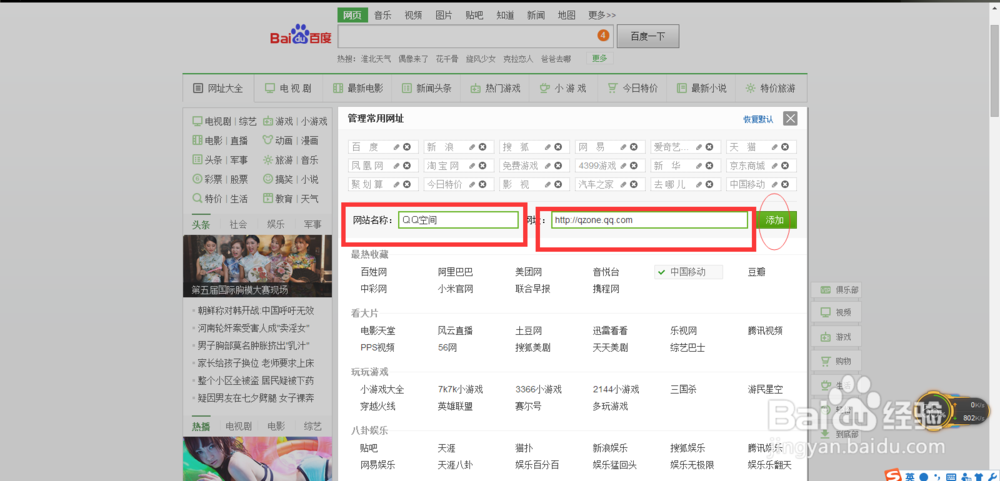Open the 地图 search tab
The width and height of the screenshot is (1000, 481).
click(x=566, y=15)
